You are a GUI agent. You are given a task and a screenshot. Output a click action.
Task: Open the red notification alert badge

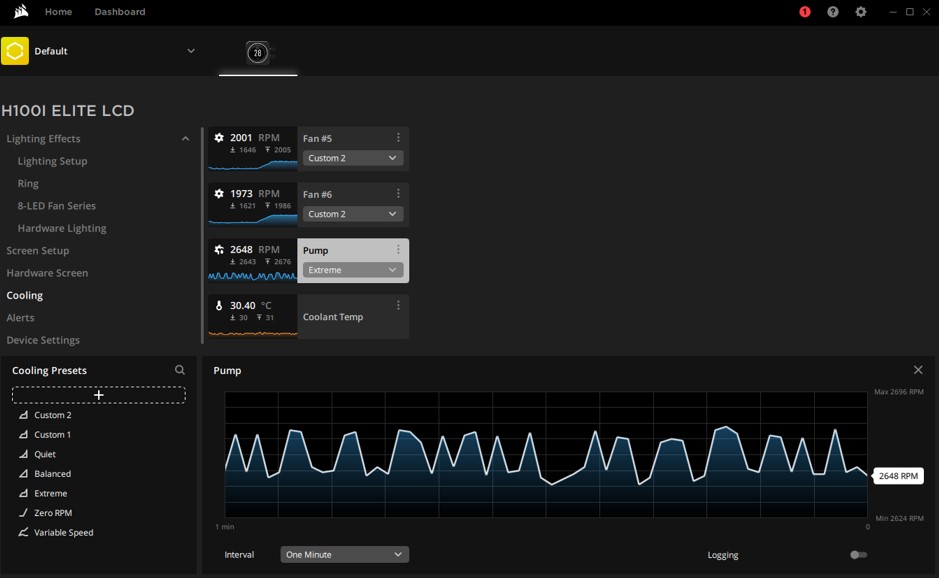(805, 12)
